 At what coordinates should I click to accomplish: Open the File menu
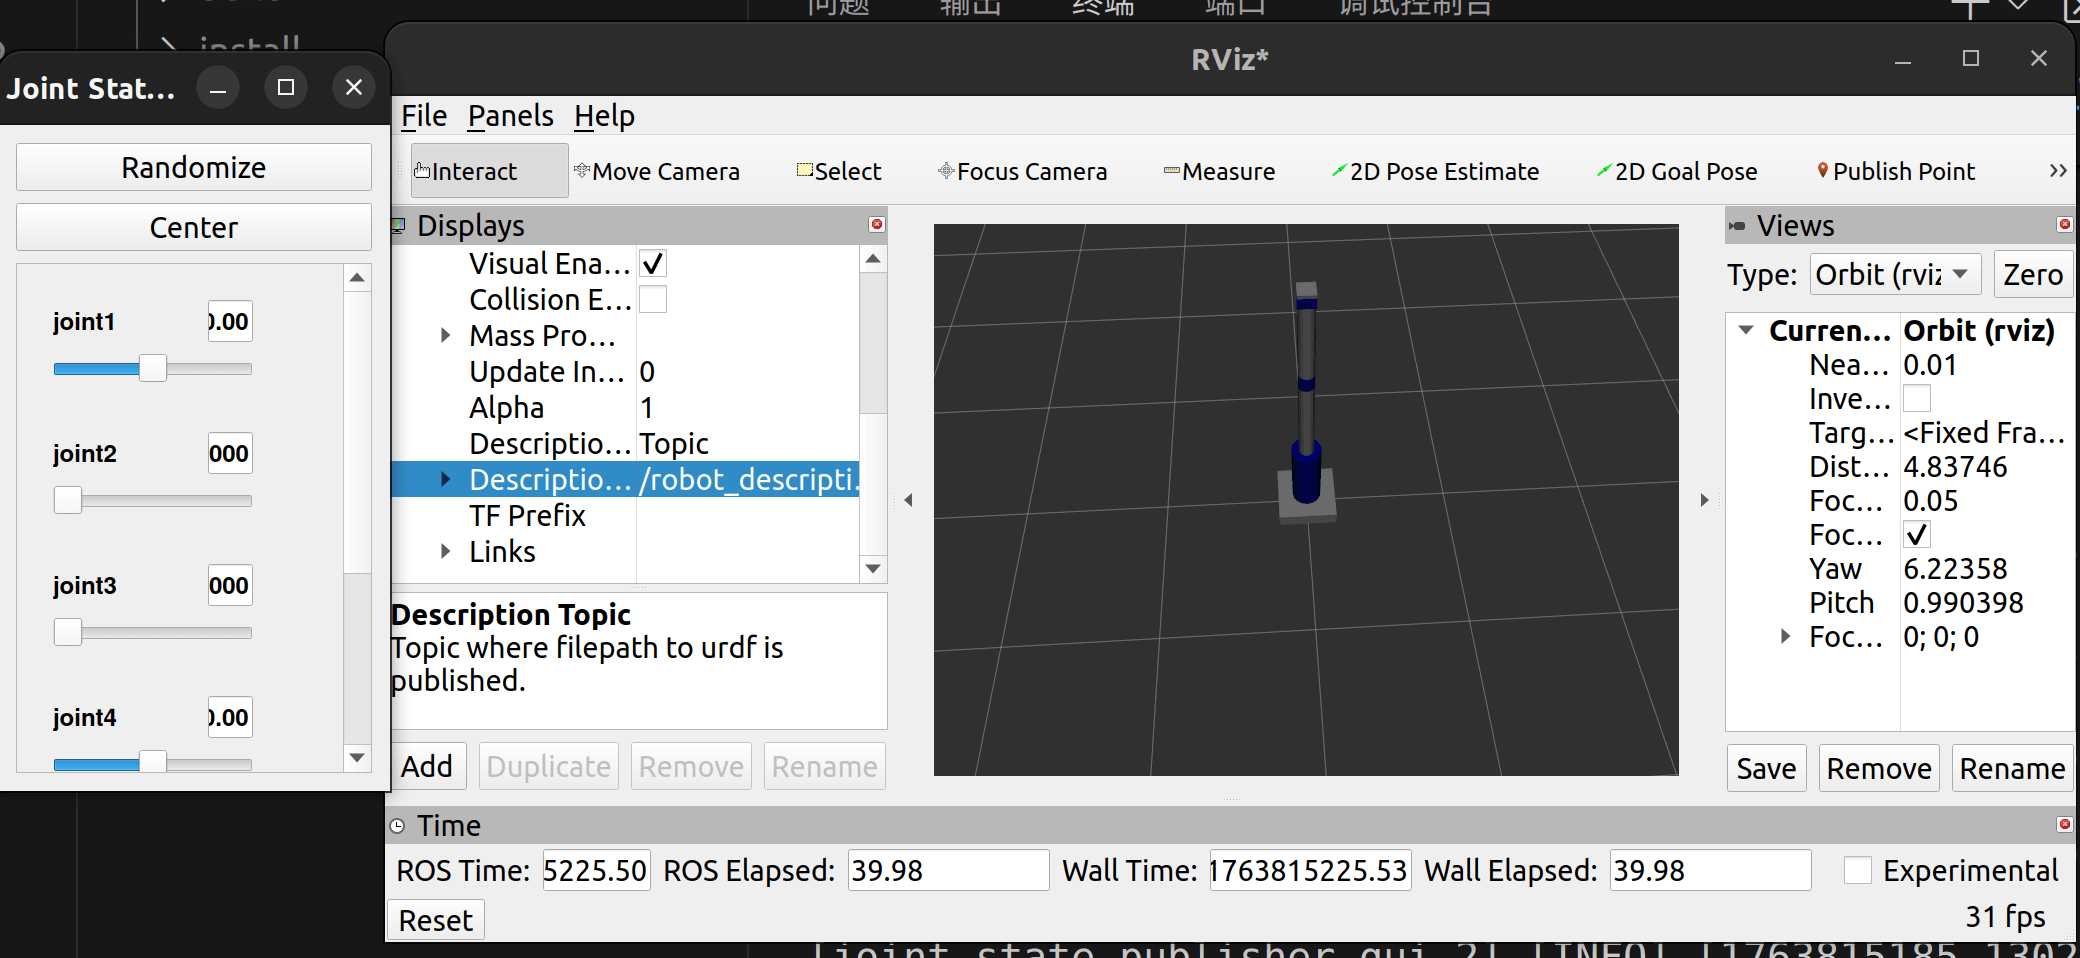click(424, 116)
